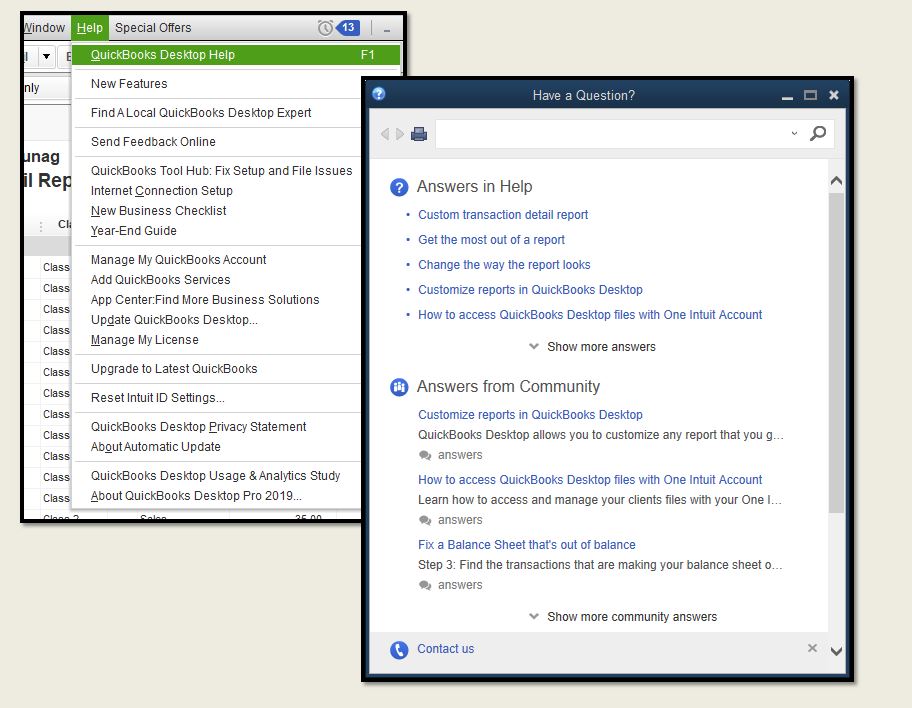Click dropdown arrow in QuickBooks toolbar
Viewport: 912px width, 708px height.
[47, 56]
